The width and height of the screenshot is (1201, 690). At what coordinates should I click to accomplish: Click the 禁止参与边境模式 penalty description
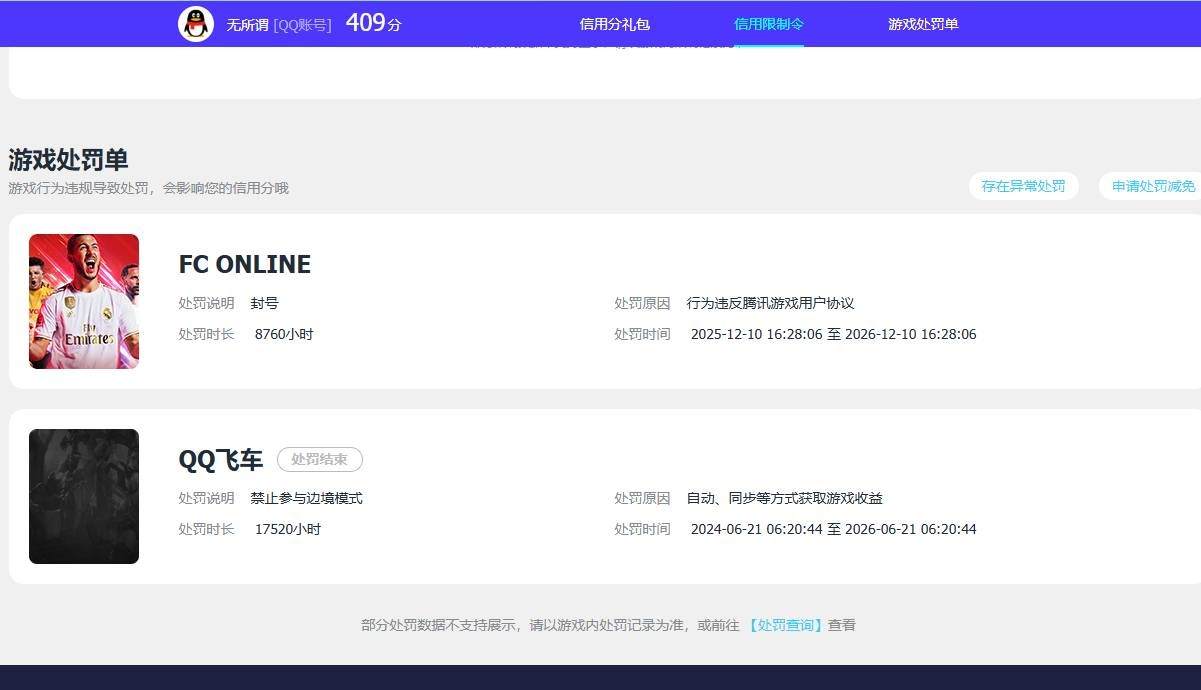coord(307,498)
